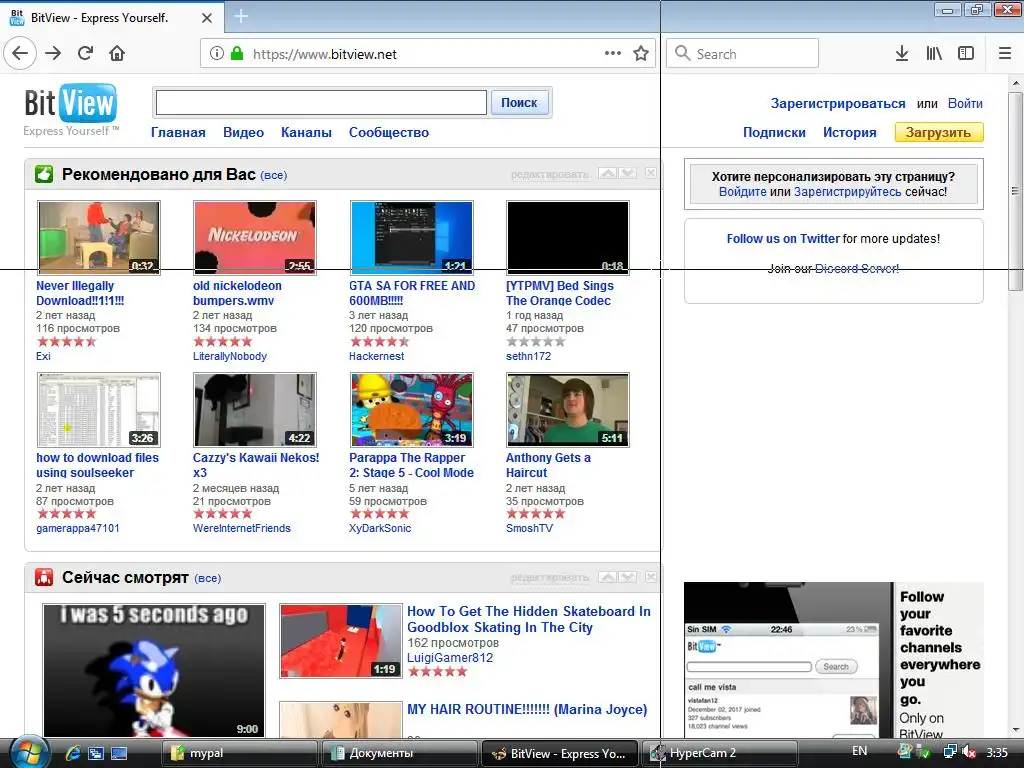
Task: Visit the LiterallyNobody channel link
Action: pos(230,356)
